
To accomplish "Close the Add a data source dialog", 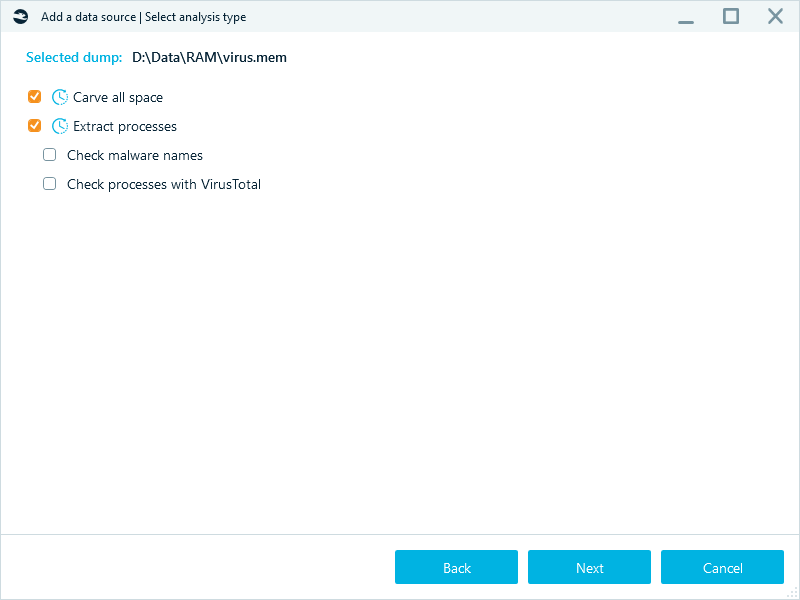I will [x=775, y=16].
